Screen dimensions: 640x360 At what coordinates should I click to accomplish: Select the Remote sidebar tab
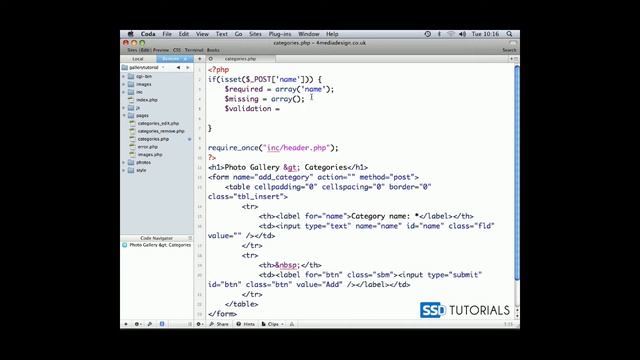174,59
